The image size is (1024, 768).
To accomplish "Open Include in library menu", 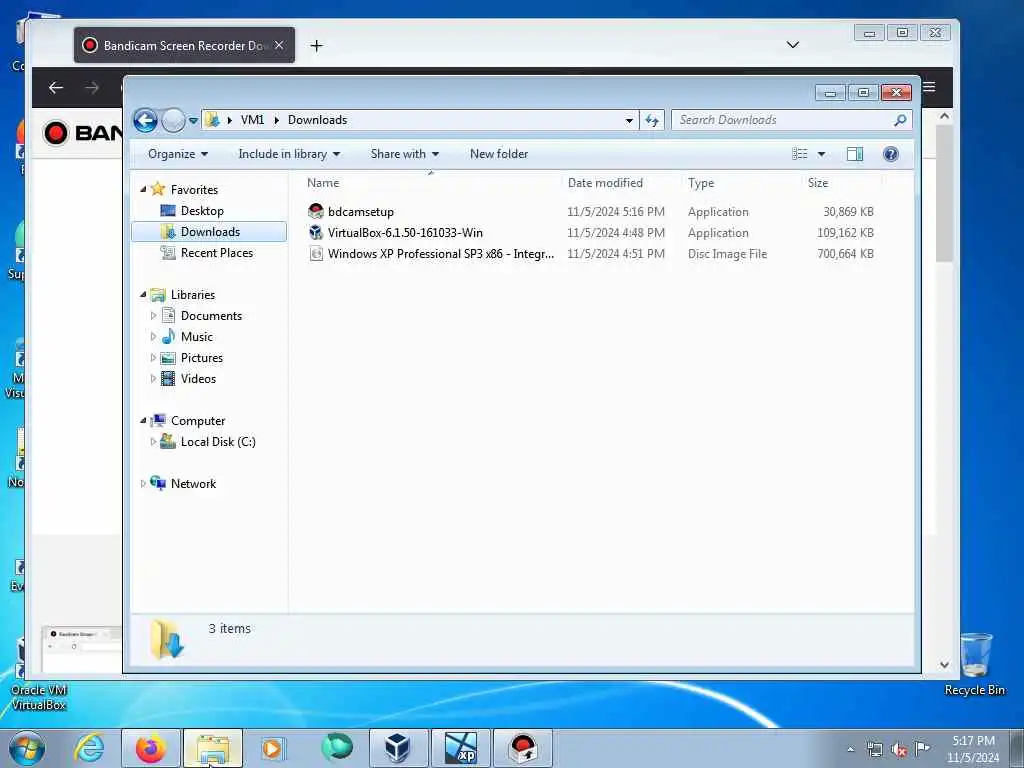I will tap(289, 154).
